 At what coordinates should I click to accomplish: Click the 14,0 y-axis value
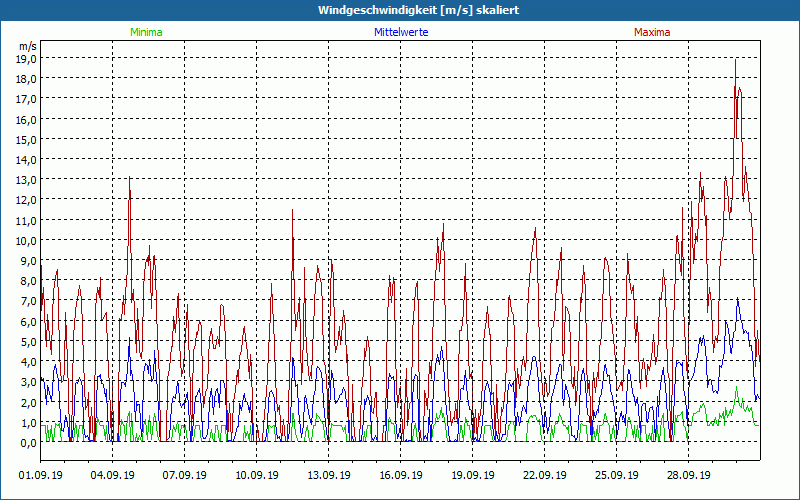(28, 159)
